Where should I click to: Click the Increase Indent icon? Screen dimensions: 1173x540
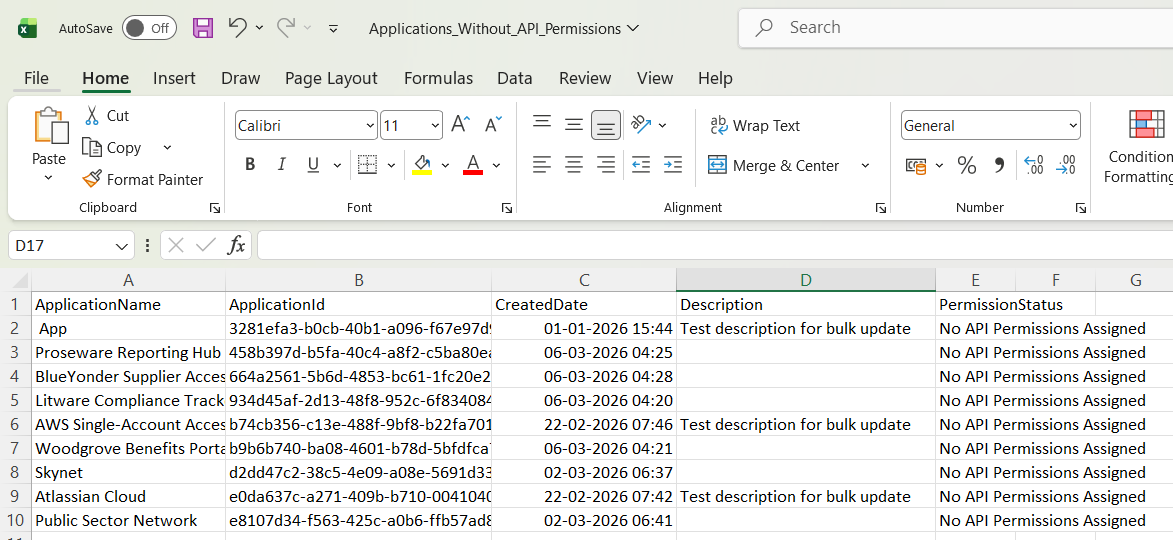click(673, 165)
